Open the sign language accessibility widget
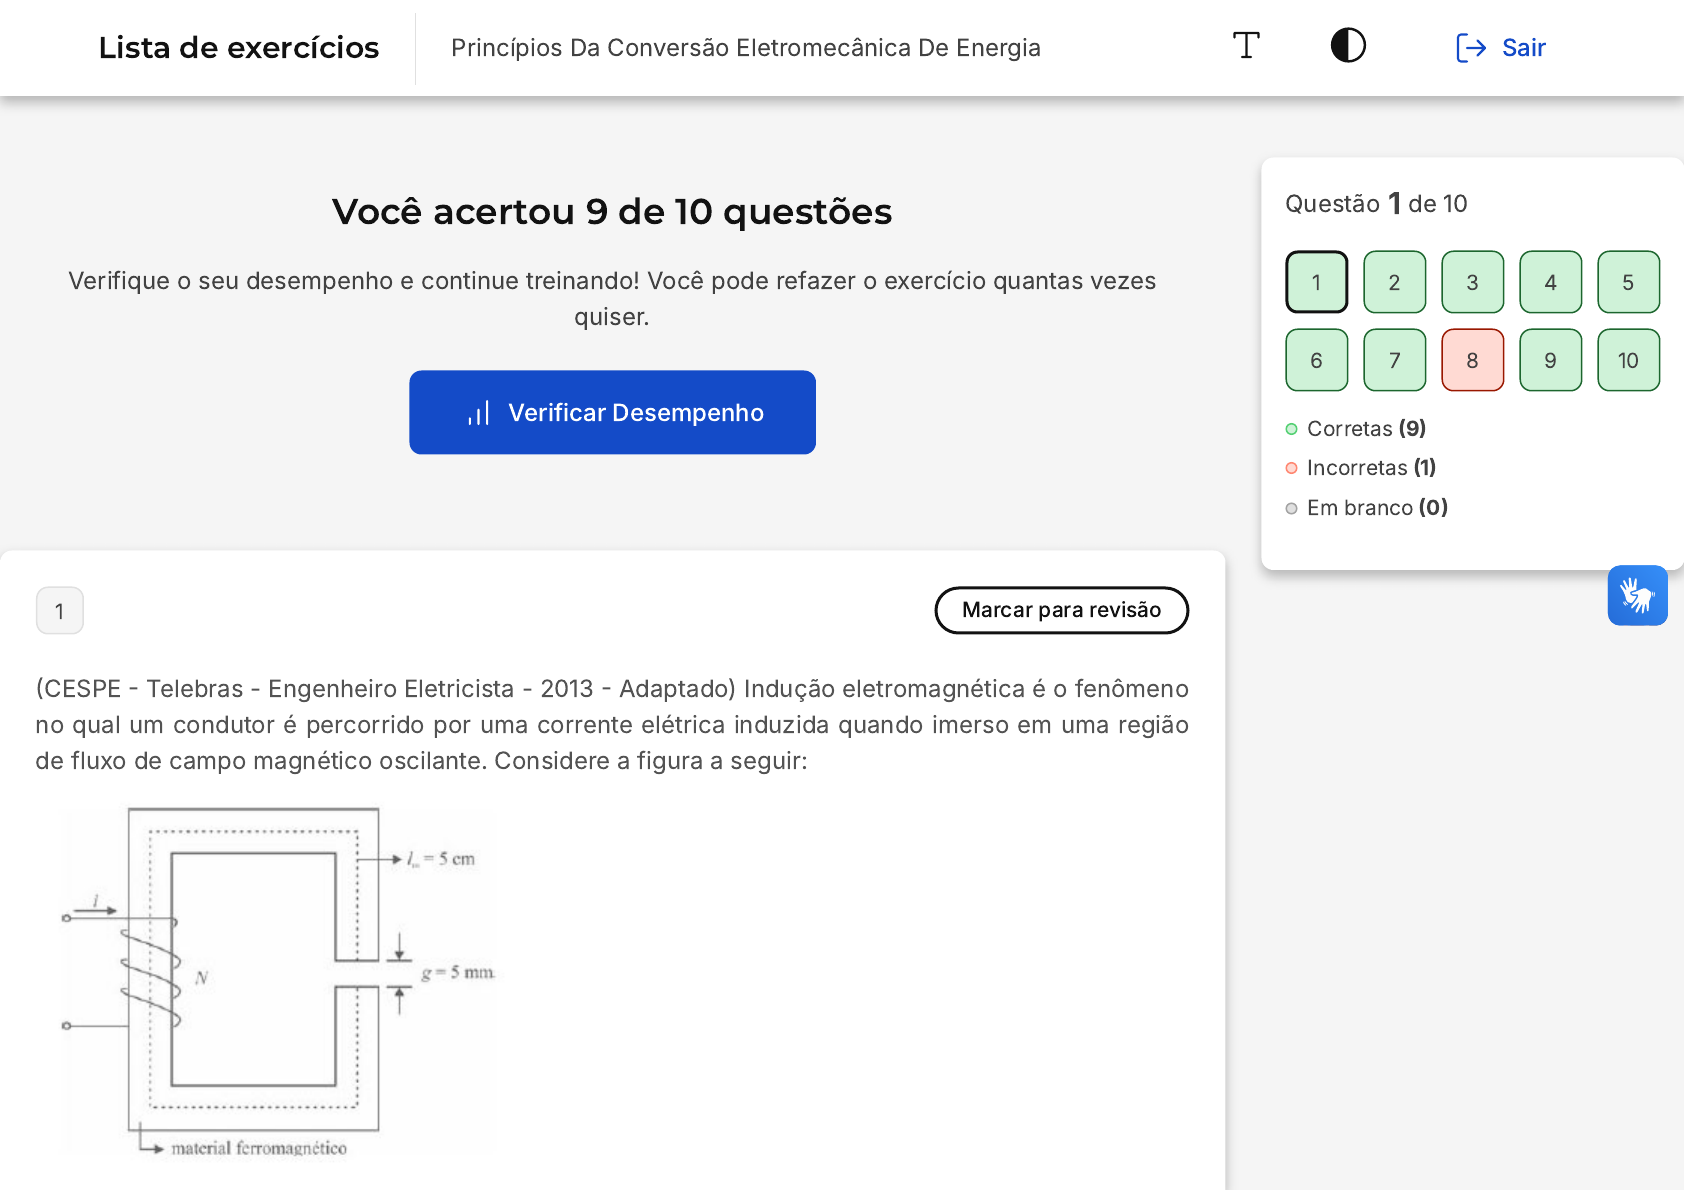1684x1190 pixels. [x=1637, y=596]
